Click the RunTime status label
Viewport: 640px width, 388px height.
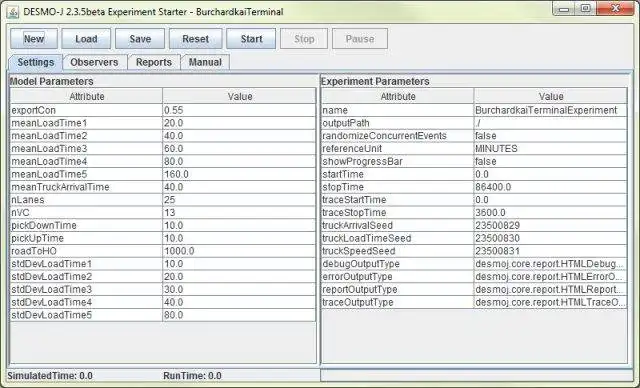[x=192, y=376]
